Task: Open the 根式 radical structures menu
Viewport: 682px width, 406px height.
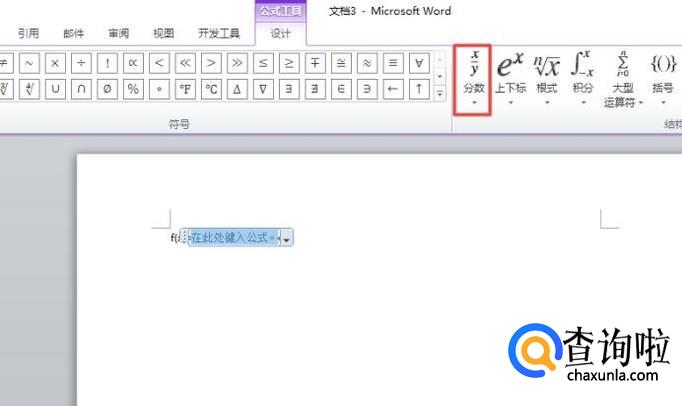Action: click(x=547, y=79)
